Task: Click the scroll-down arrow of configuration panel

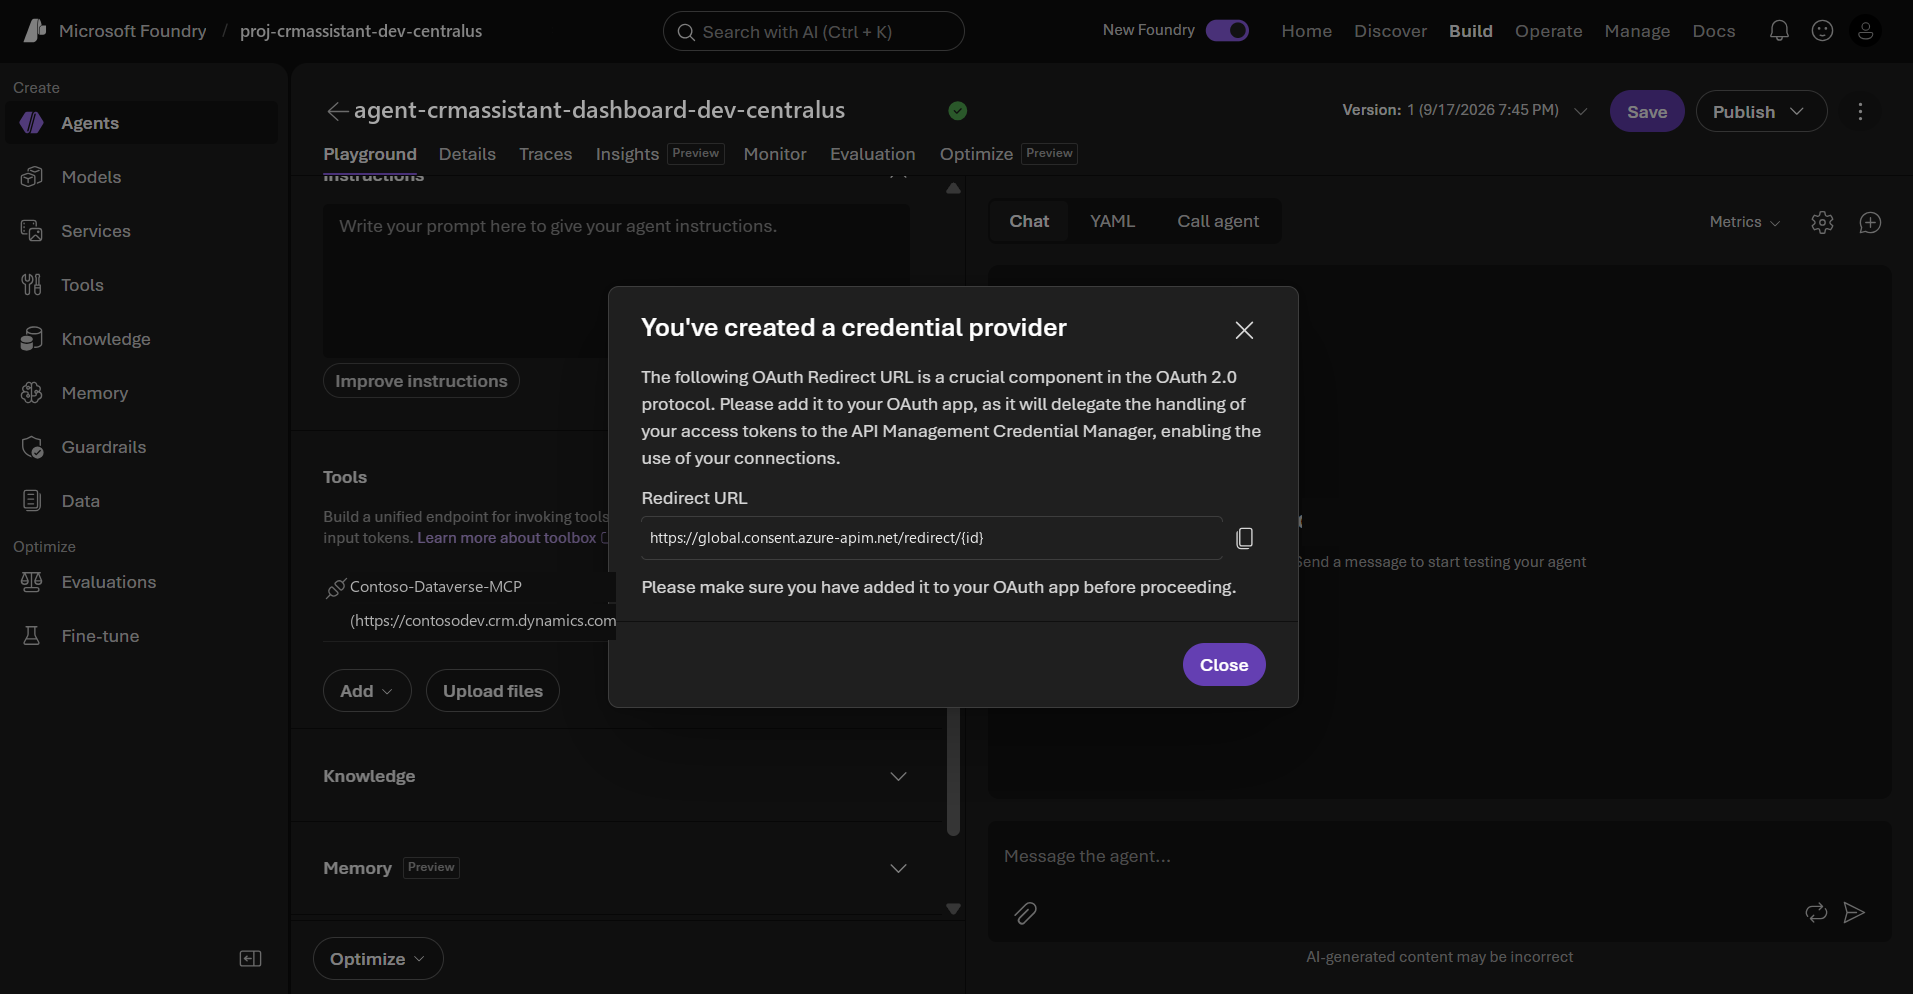Action: 953,909
